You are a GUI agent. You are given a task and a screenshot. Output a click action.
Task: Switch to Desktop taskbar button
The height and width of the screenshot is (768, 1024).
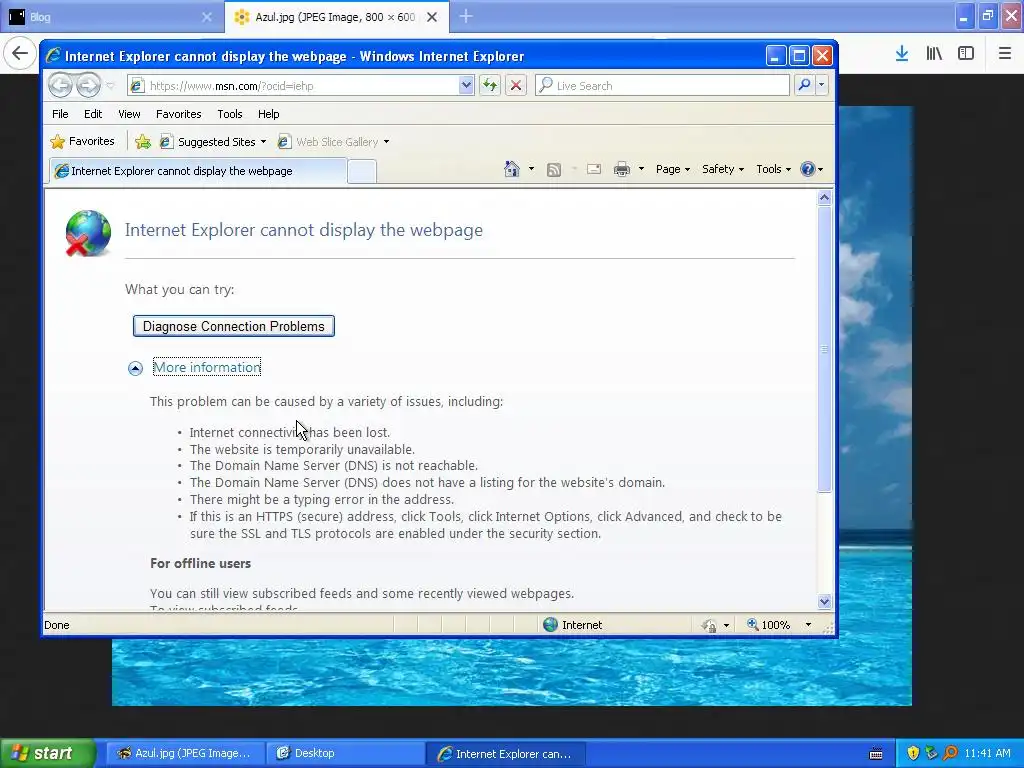coord(345,753)
